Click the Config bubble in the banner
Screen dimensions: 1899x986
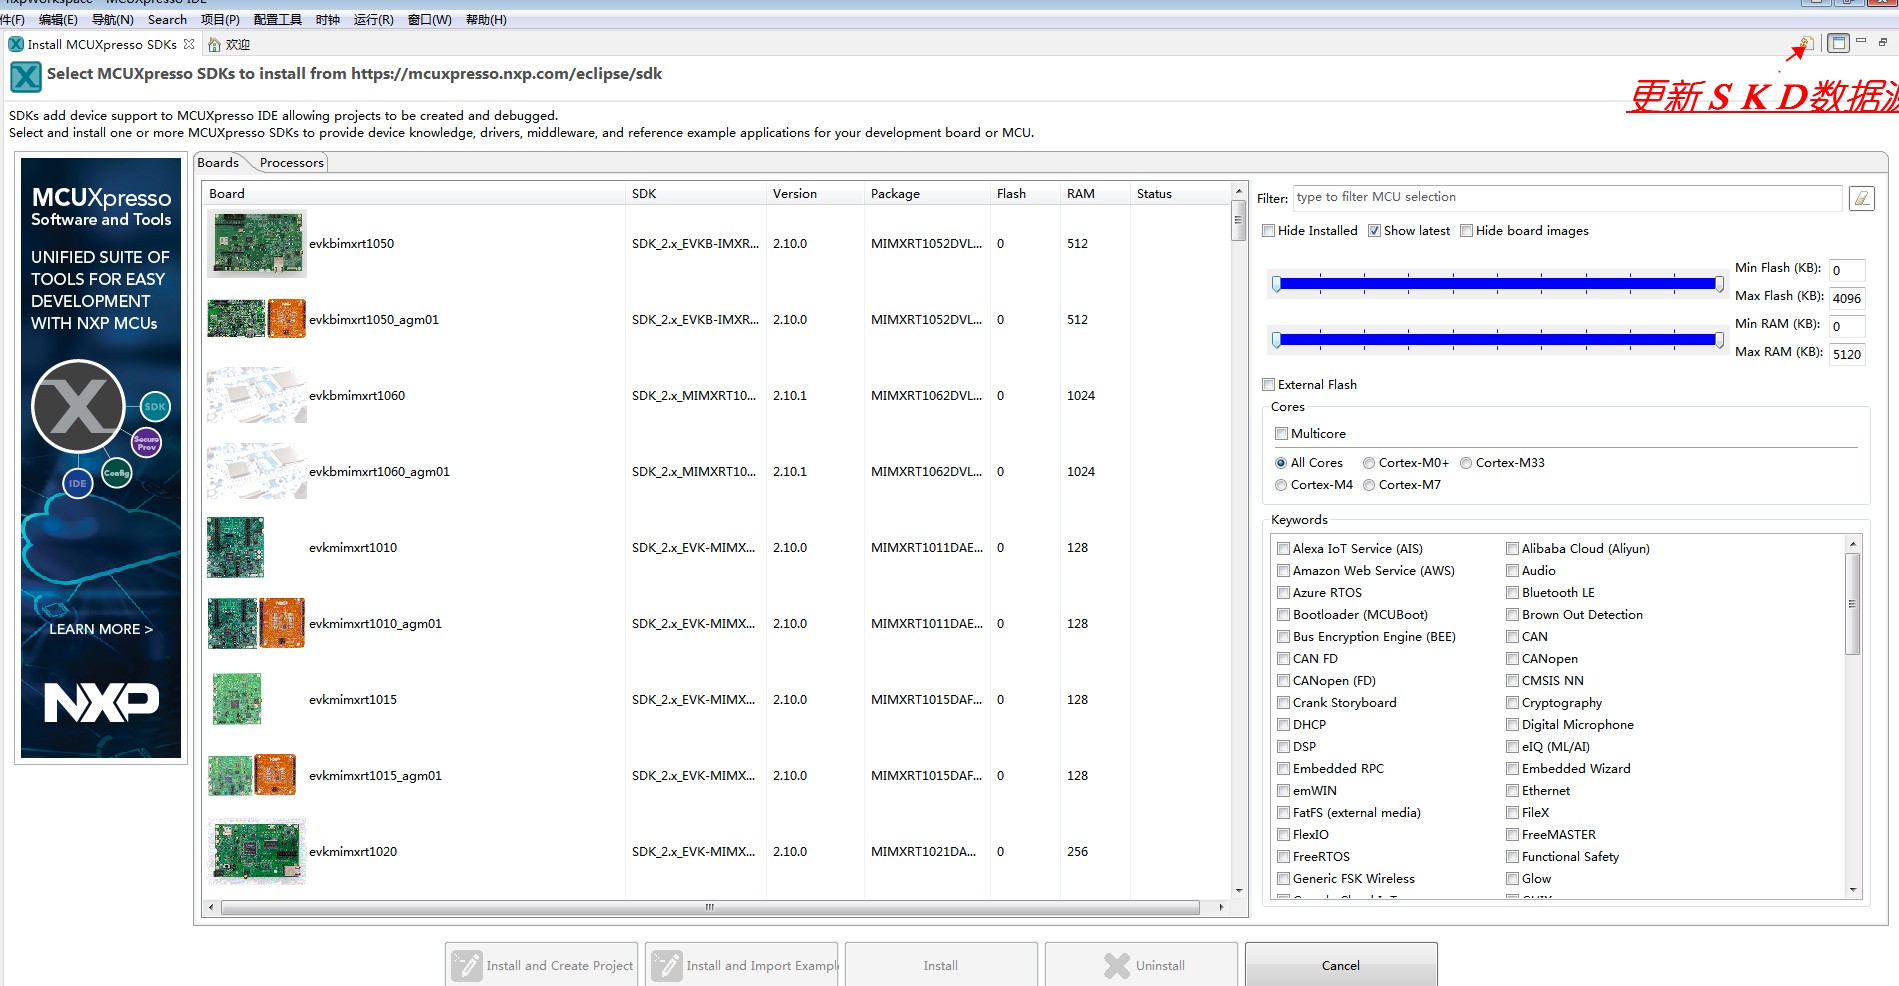coord(117,472)
